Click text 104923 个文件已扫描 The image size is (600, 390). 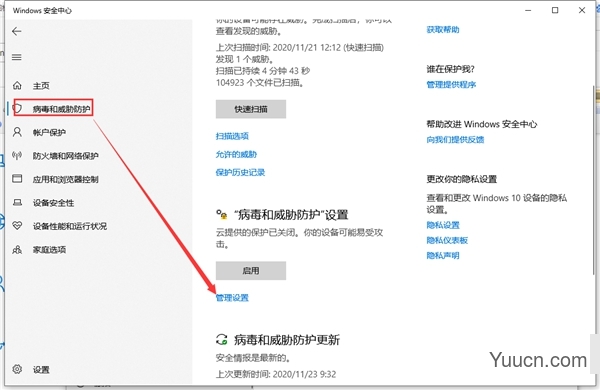click(x=260, y=83)
